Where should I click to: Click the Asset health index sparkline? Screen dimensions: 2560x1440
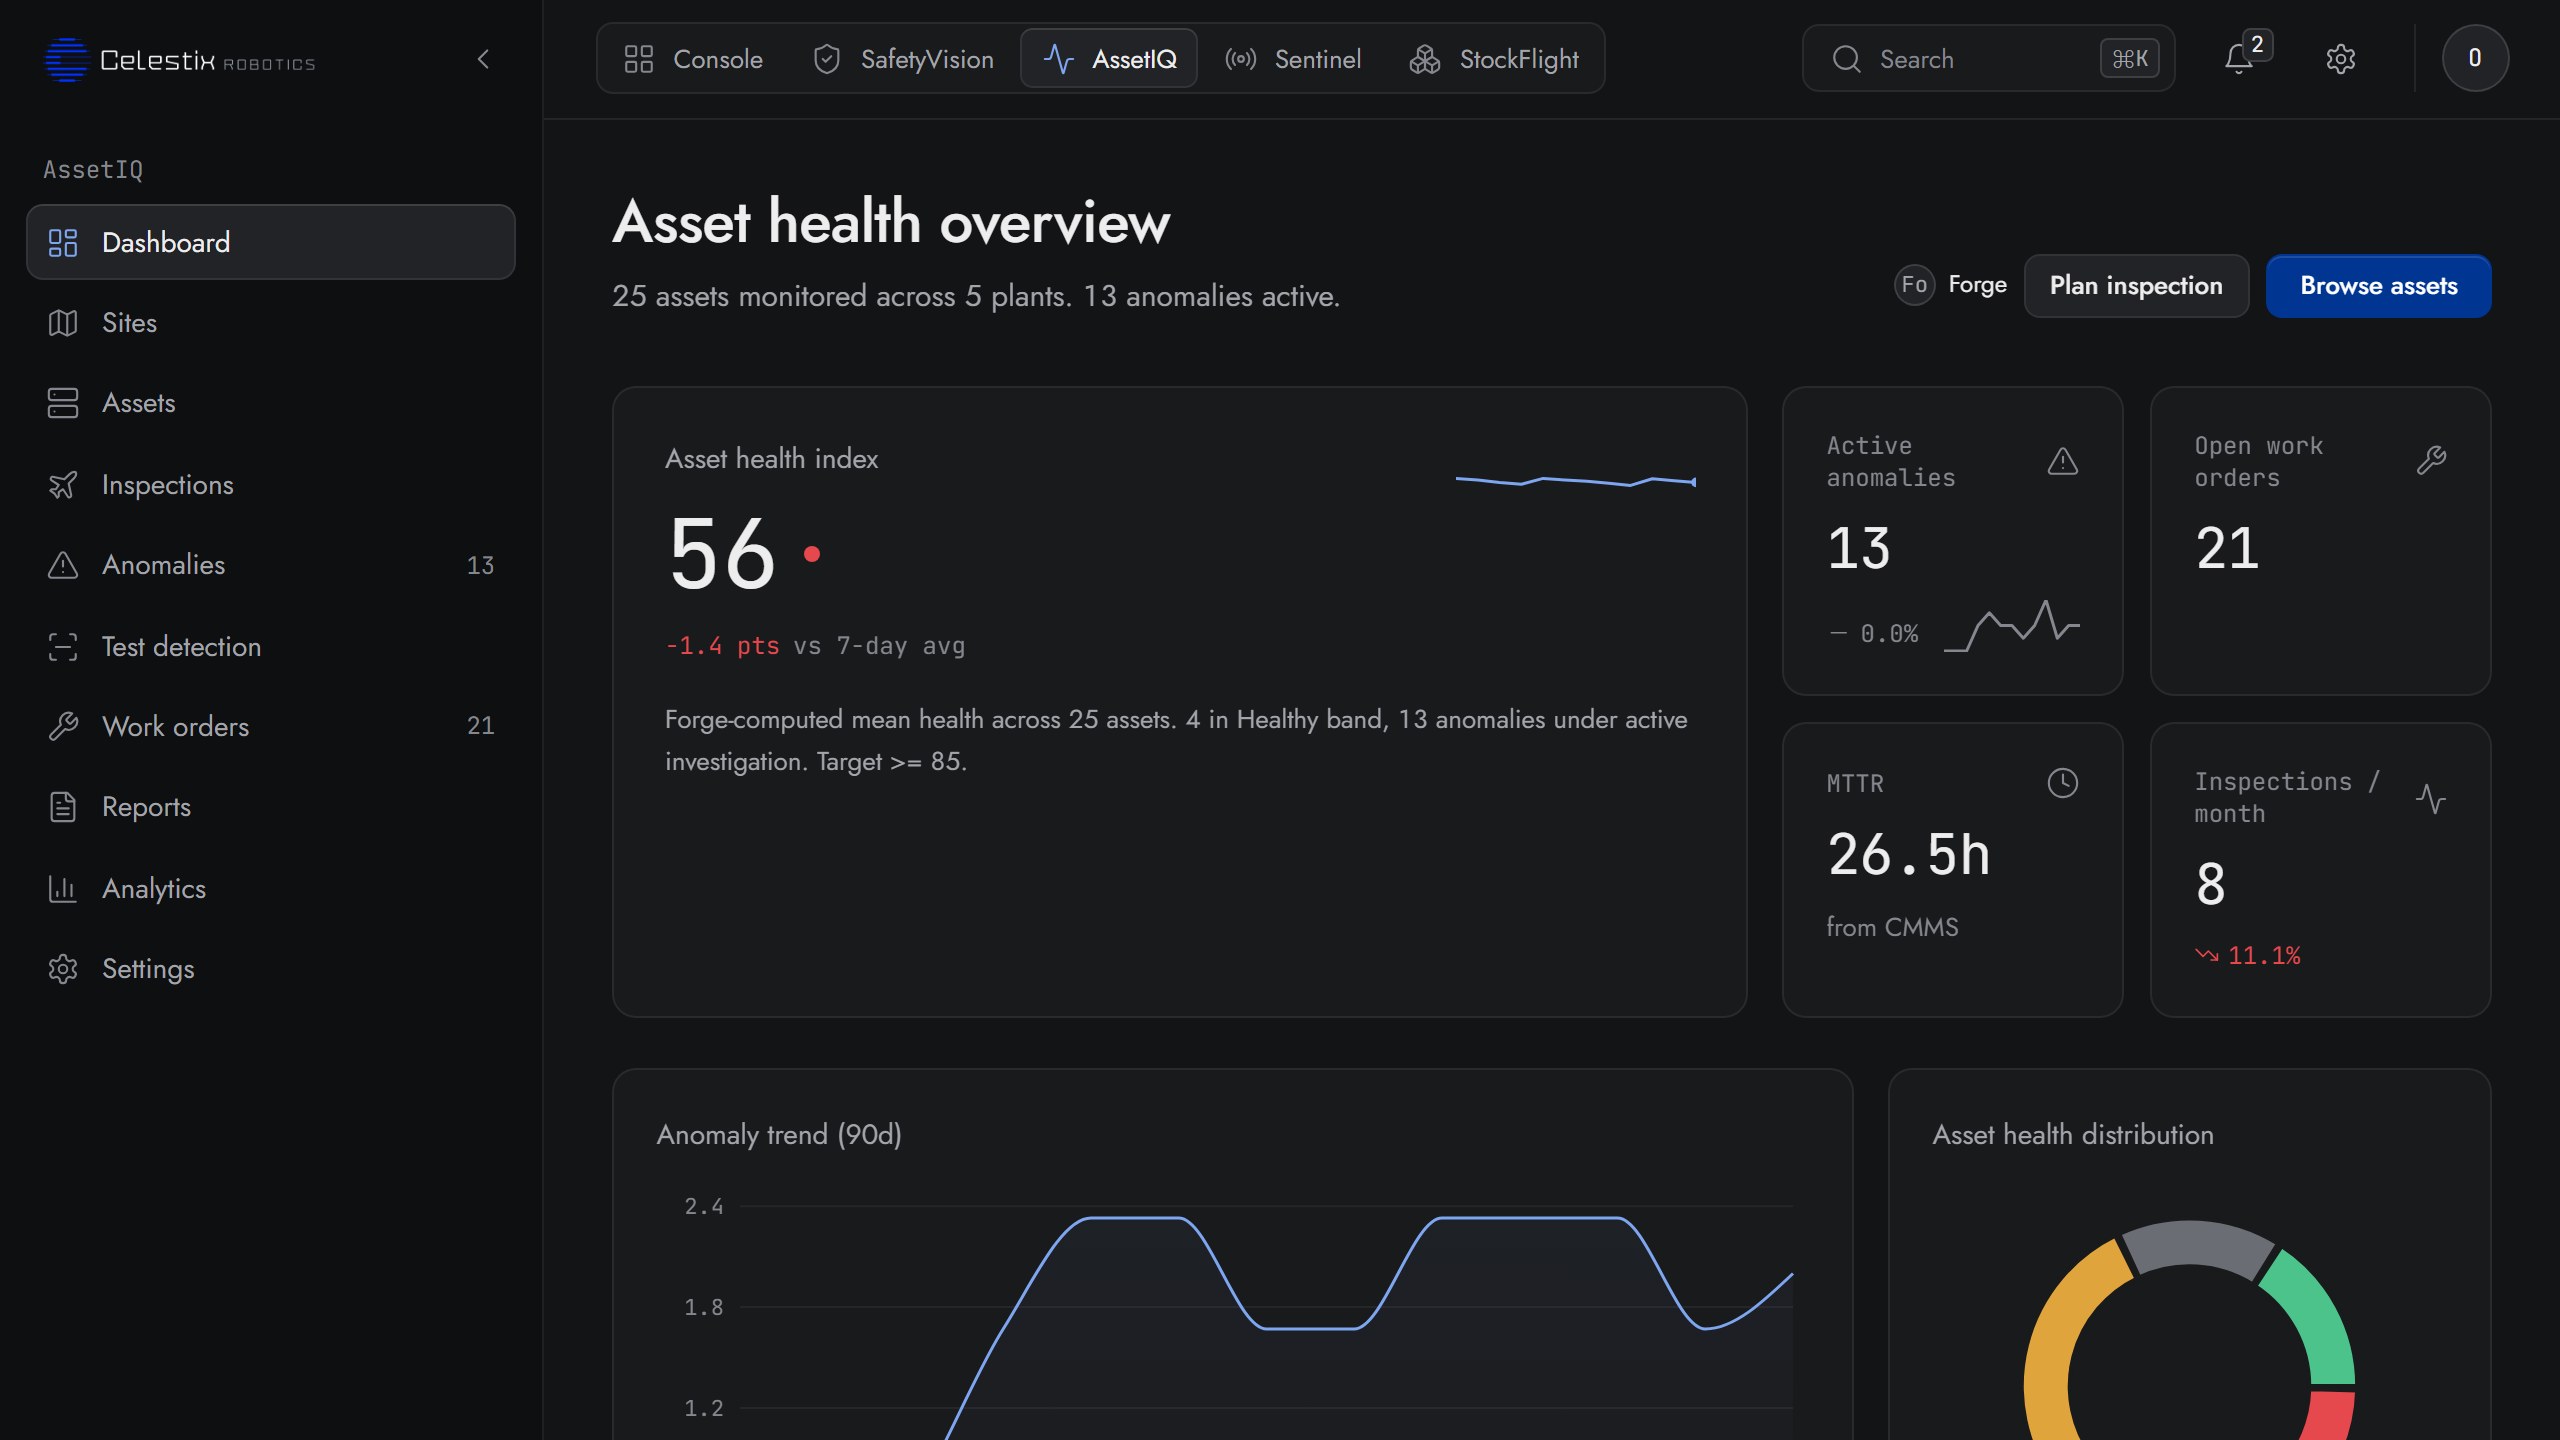pos(1576,482)
